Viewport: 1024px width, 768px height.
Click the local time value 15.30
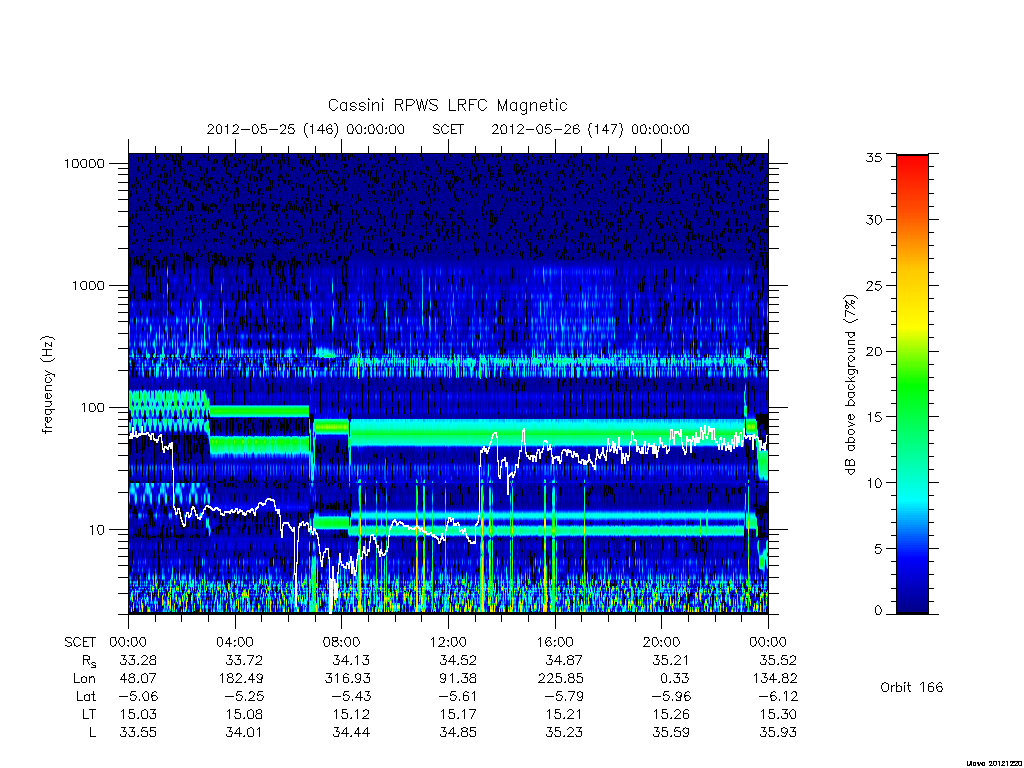[x=778, y=715]
